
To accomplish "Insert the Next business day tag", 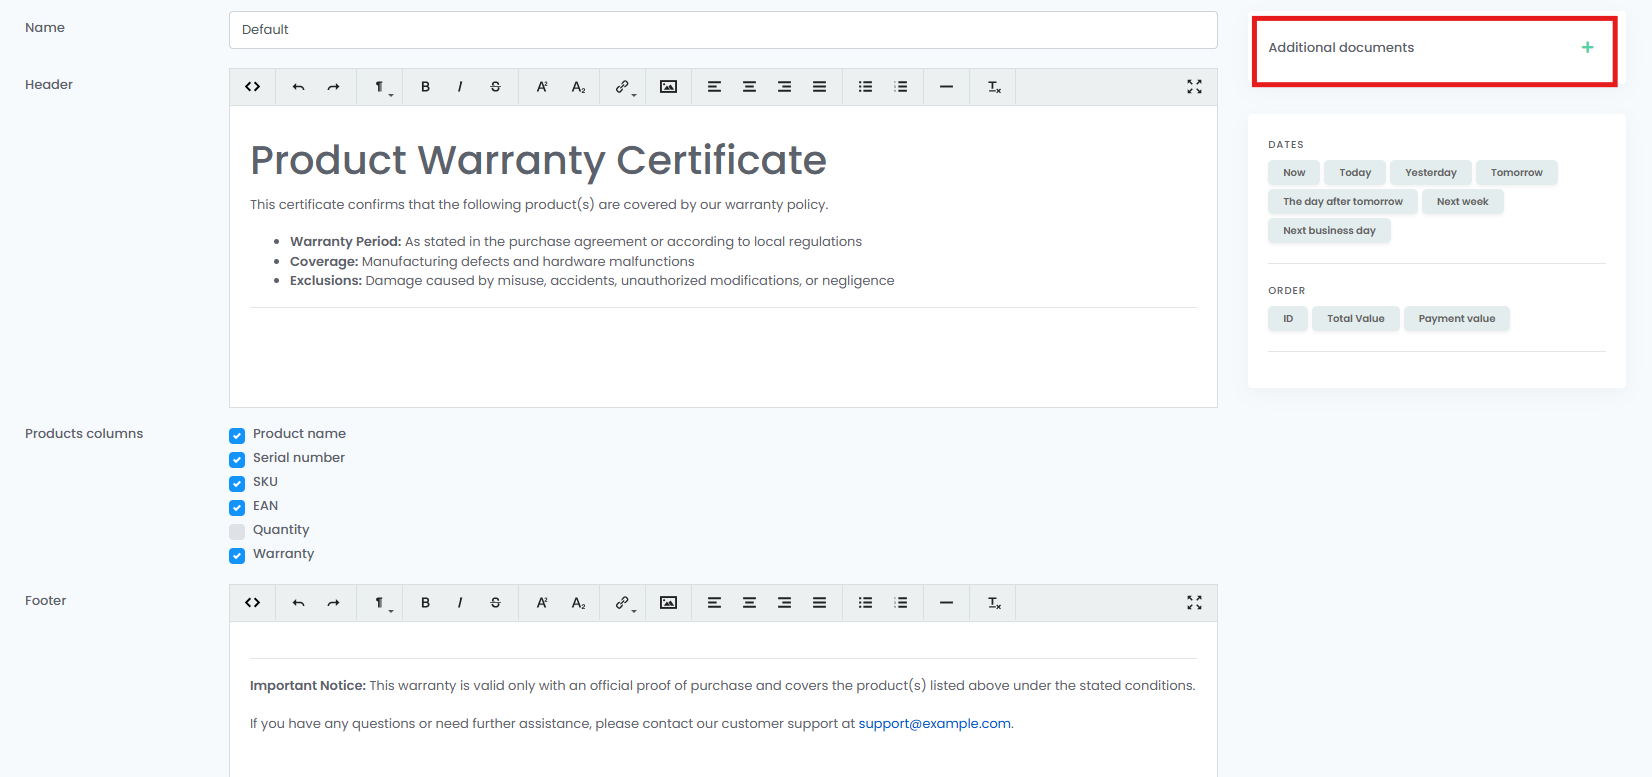I will pos(1330,231).
